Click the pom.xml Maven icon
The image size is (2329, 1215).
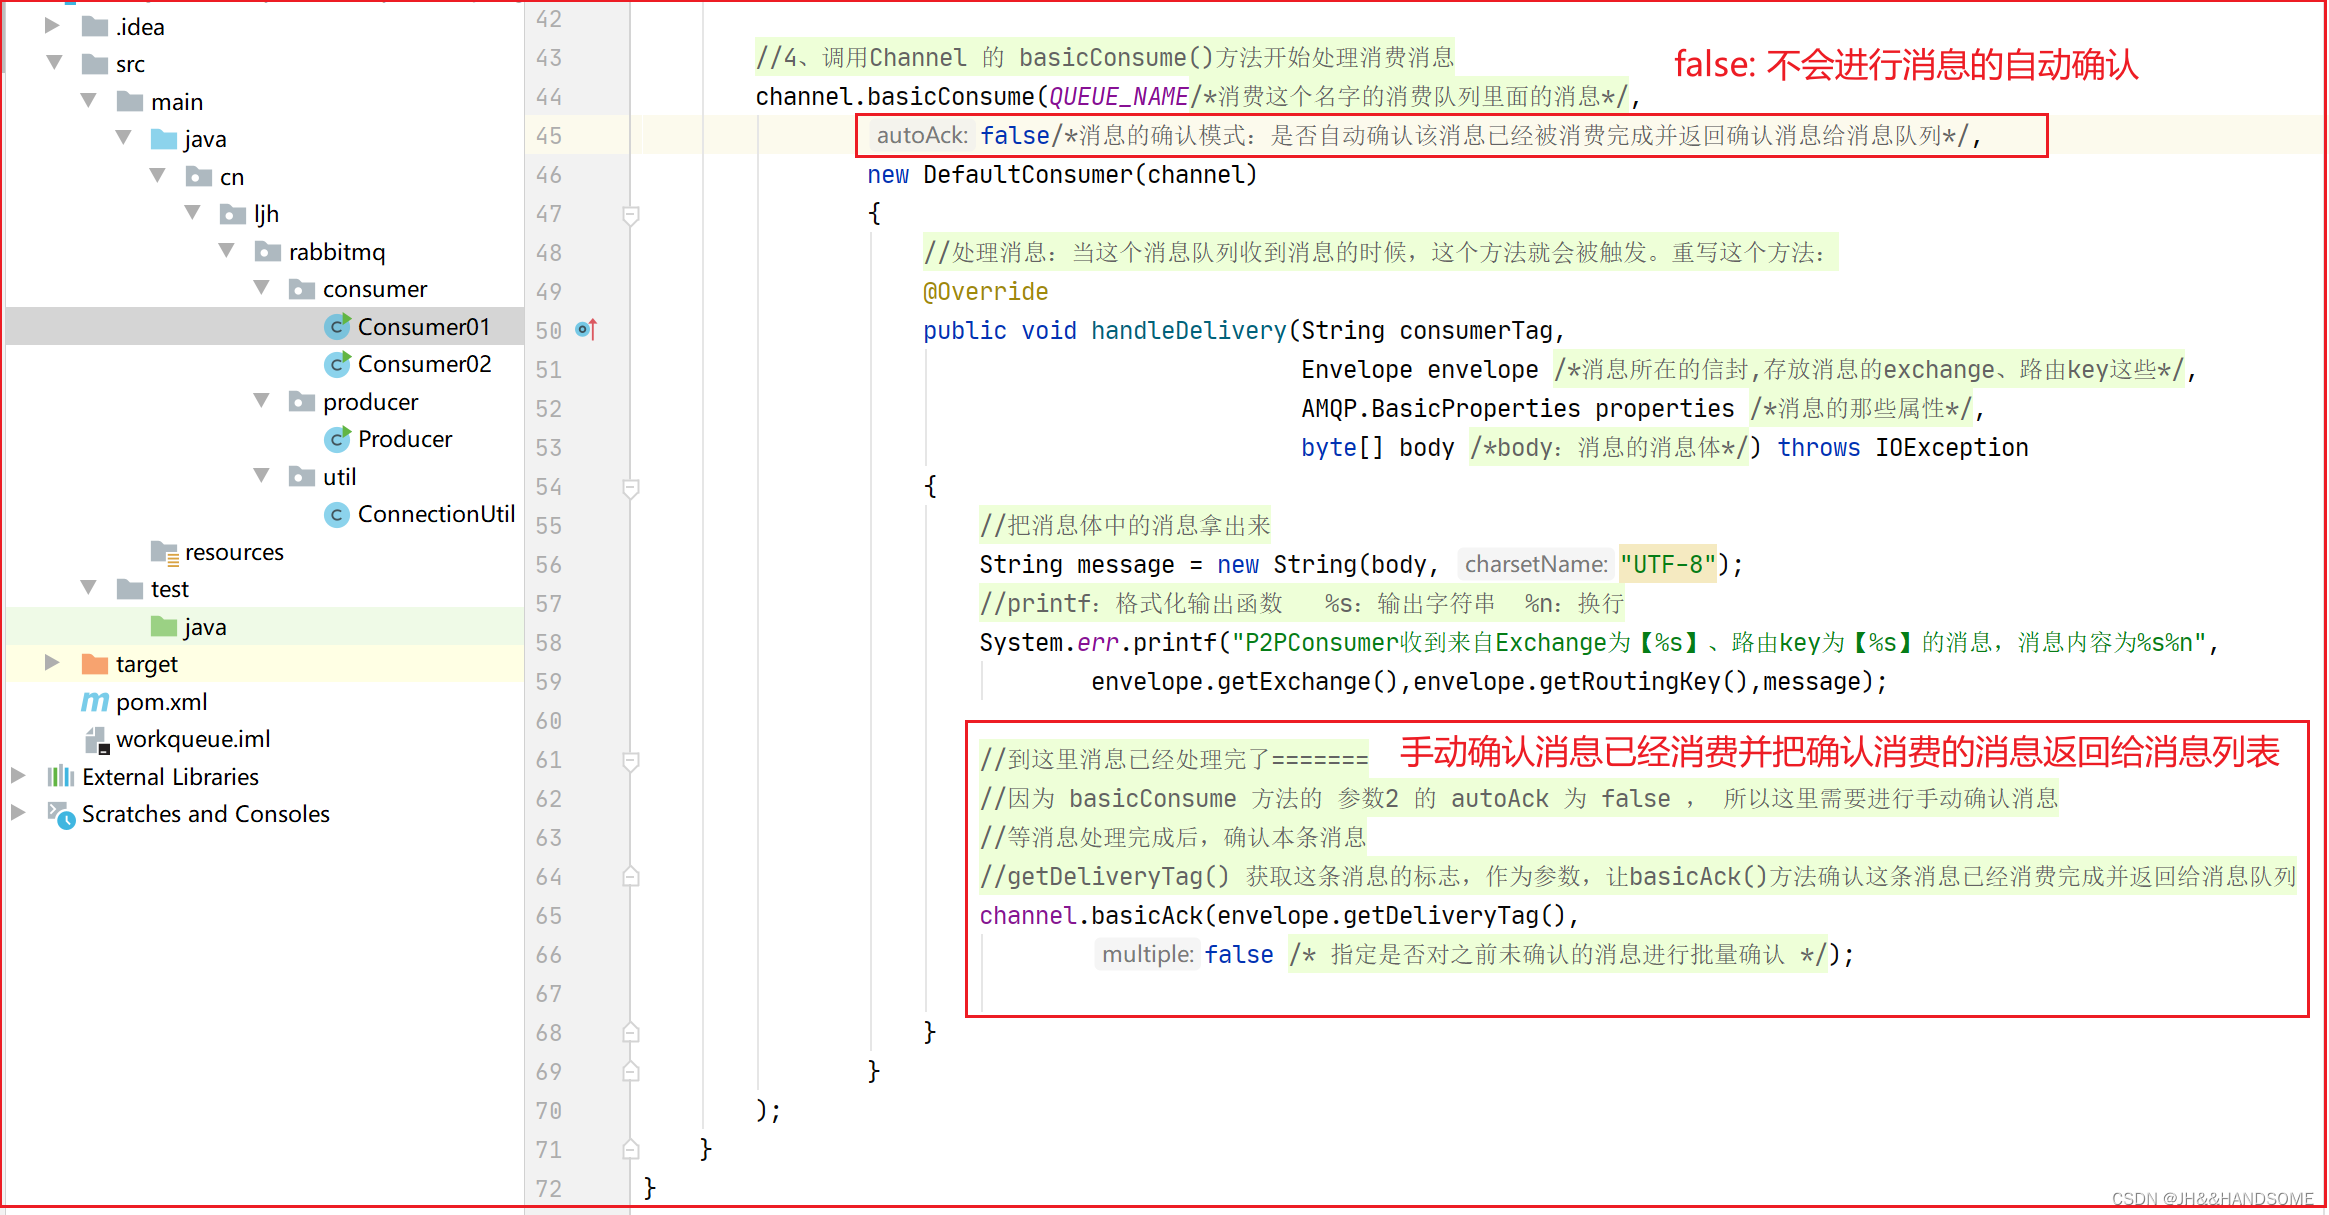click(x=95, y=702)
